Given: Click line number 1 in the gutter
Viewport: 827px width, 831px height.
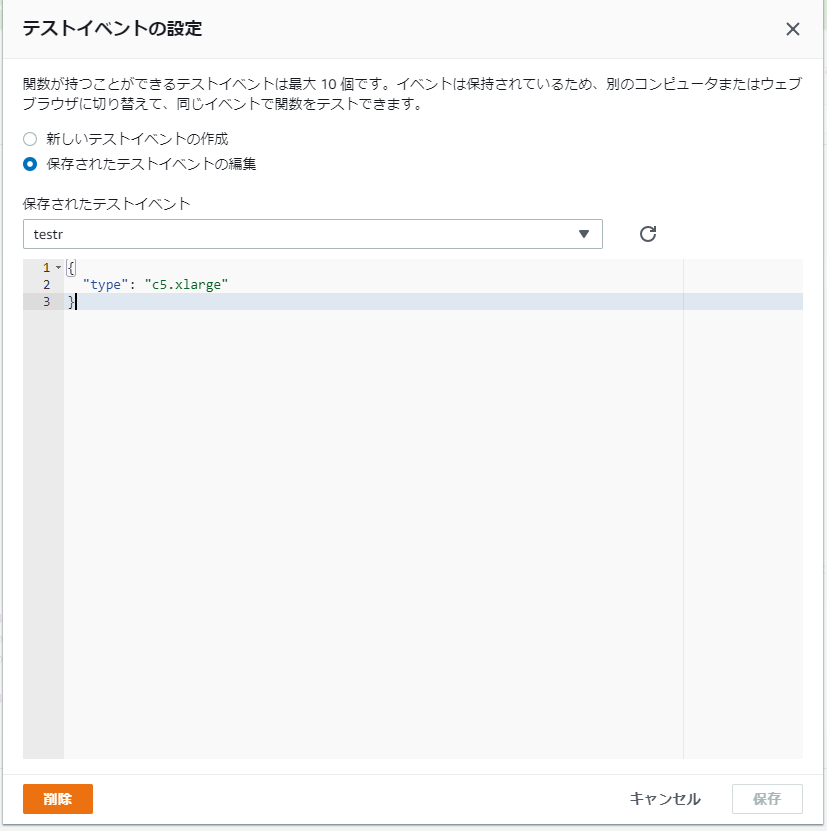Looking at the screenshot, I should (x=44, y=267).
